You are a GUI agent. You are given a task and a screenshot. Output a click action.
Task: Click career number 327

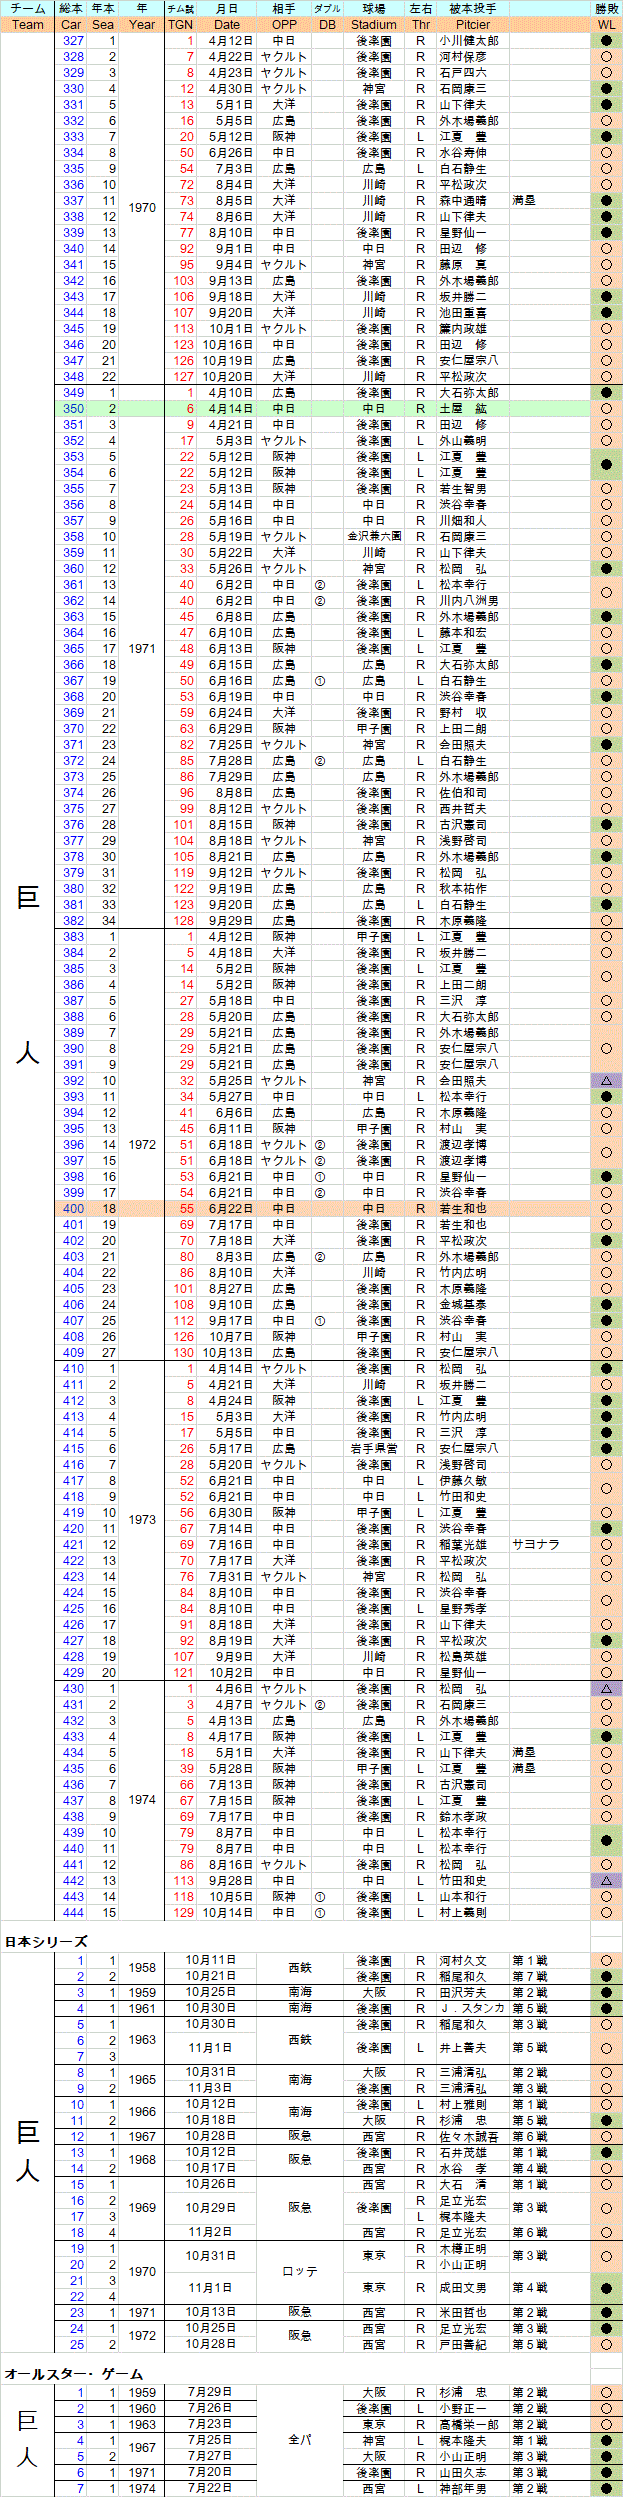[x=73, y=41]
